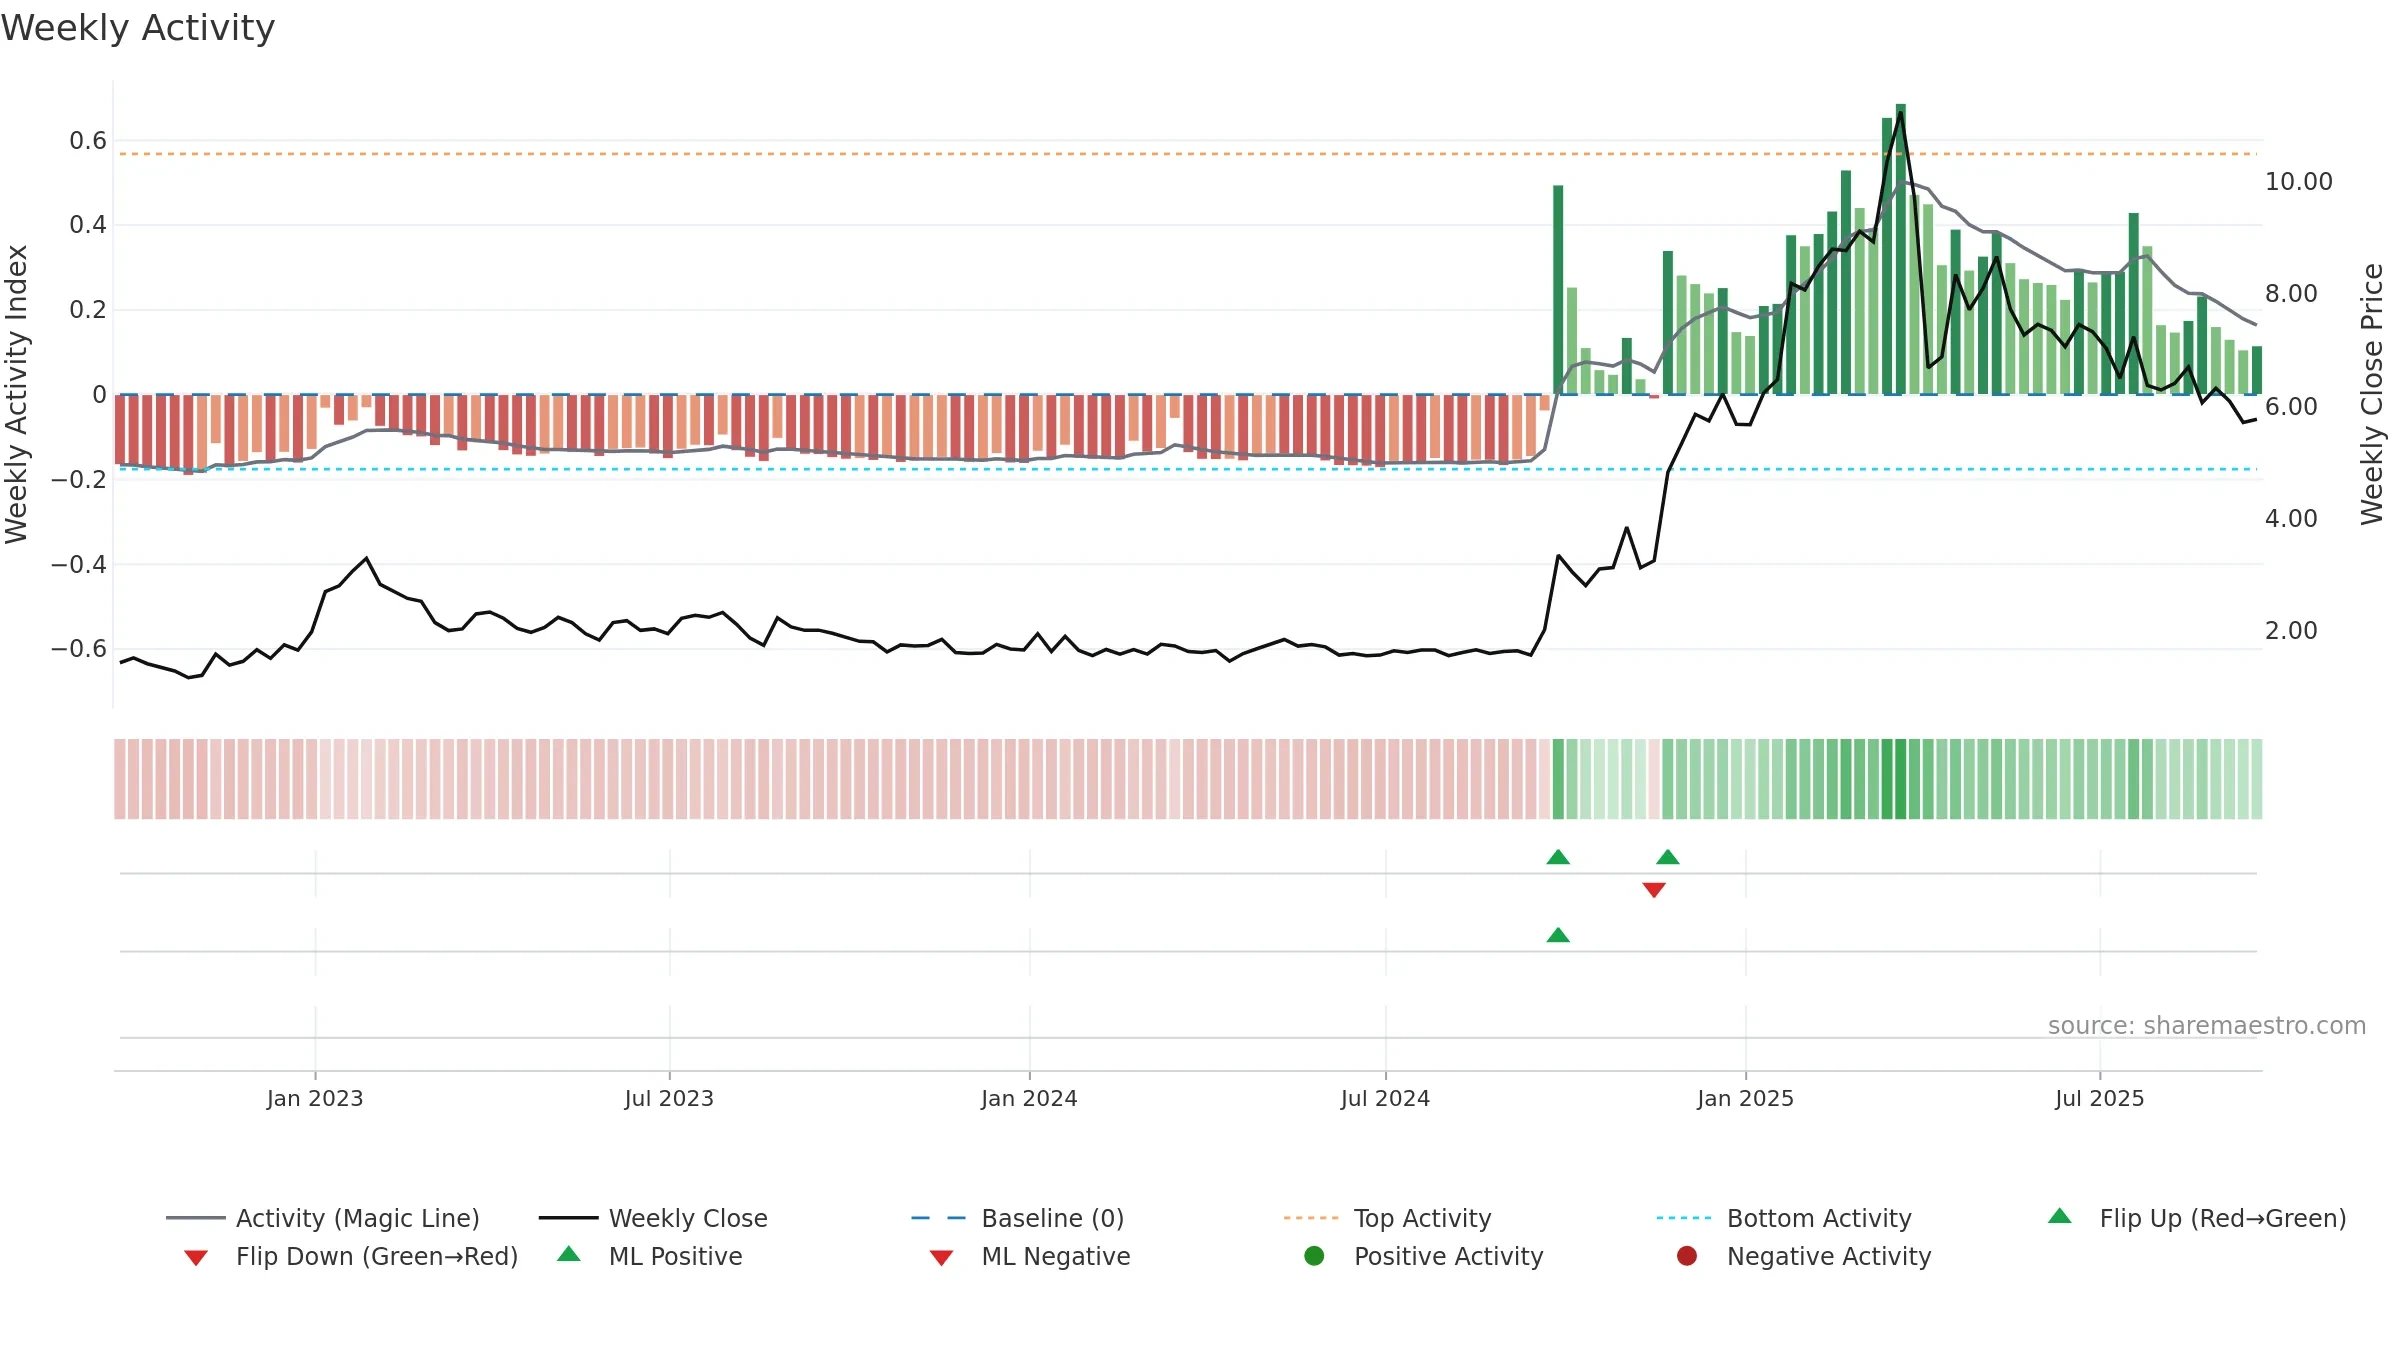Image resolution: width=2400 pixels, height=1350 pixels.
Task: Click the Negative Activity red circle icon
Action: 1687,1255
